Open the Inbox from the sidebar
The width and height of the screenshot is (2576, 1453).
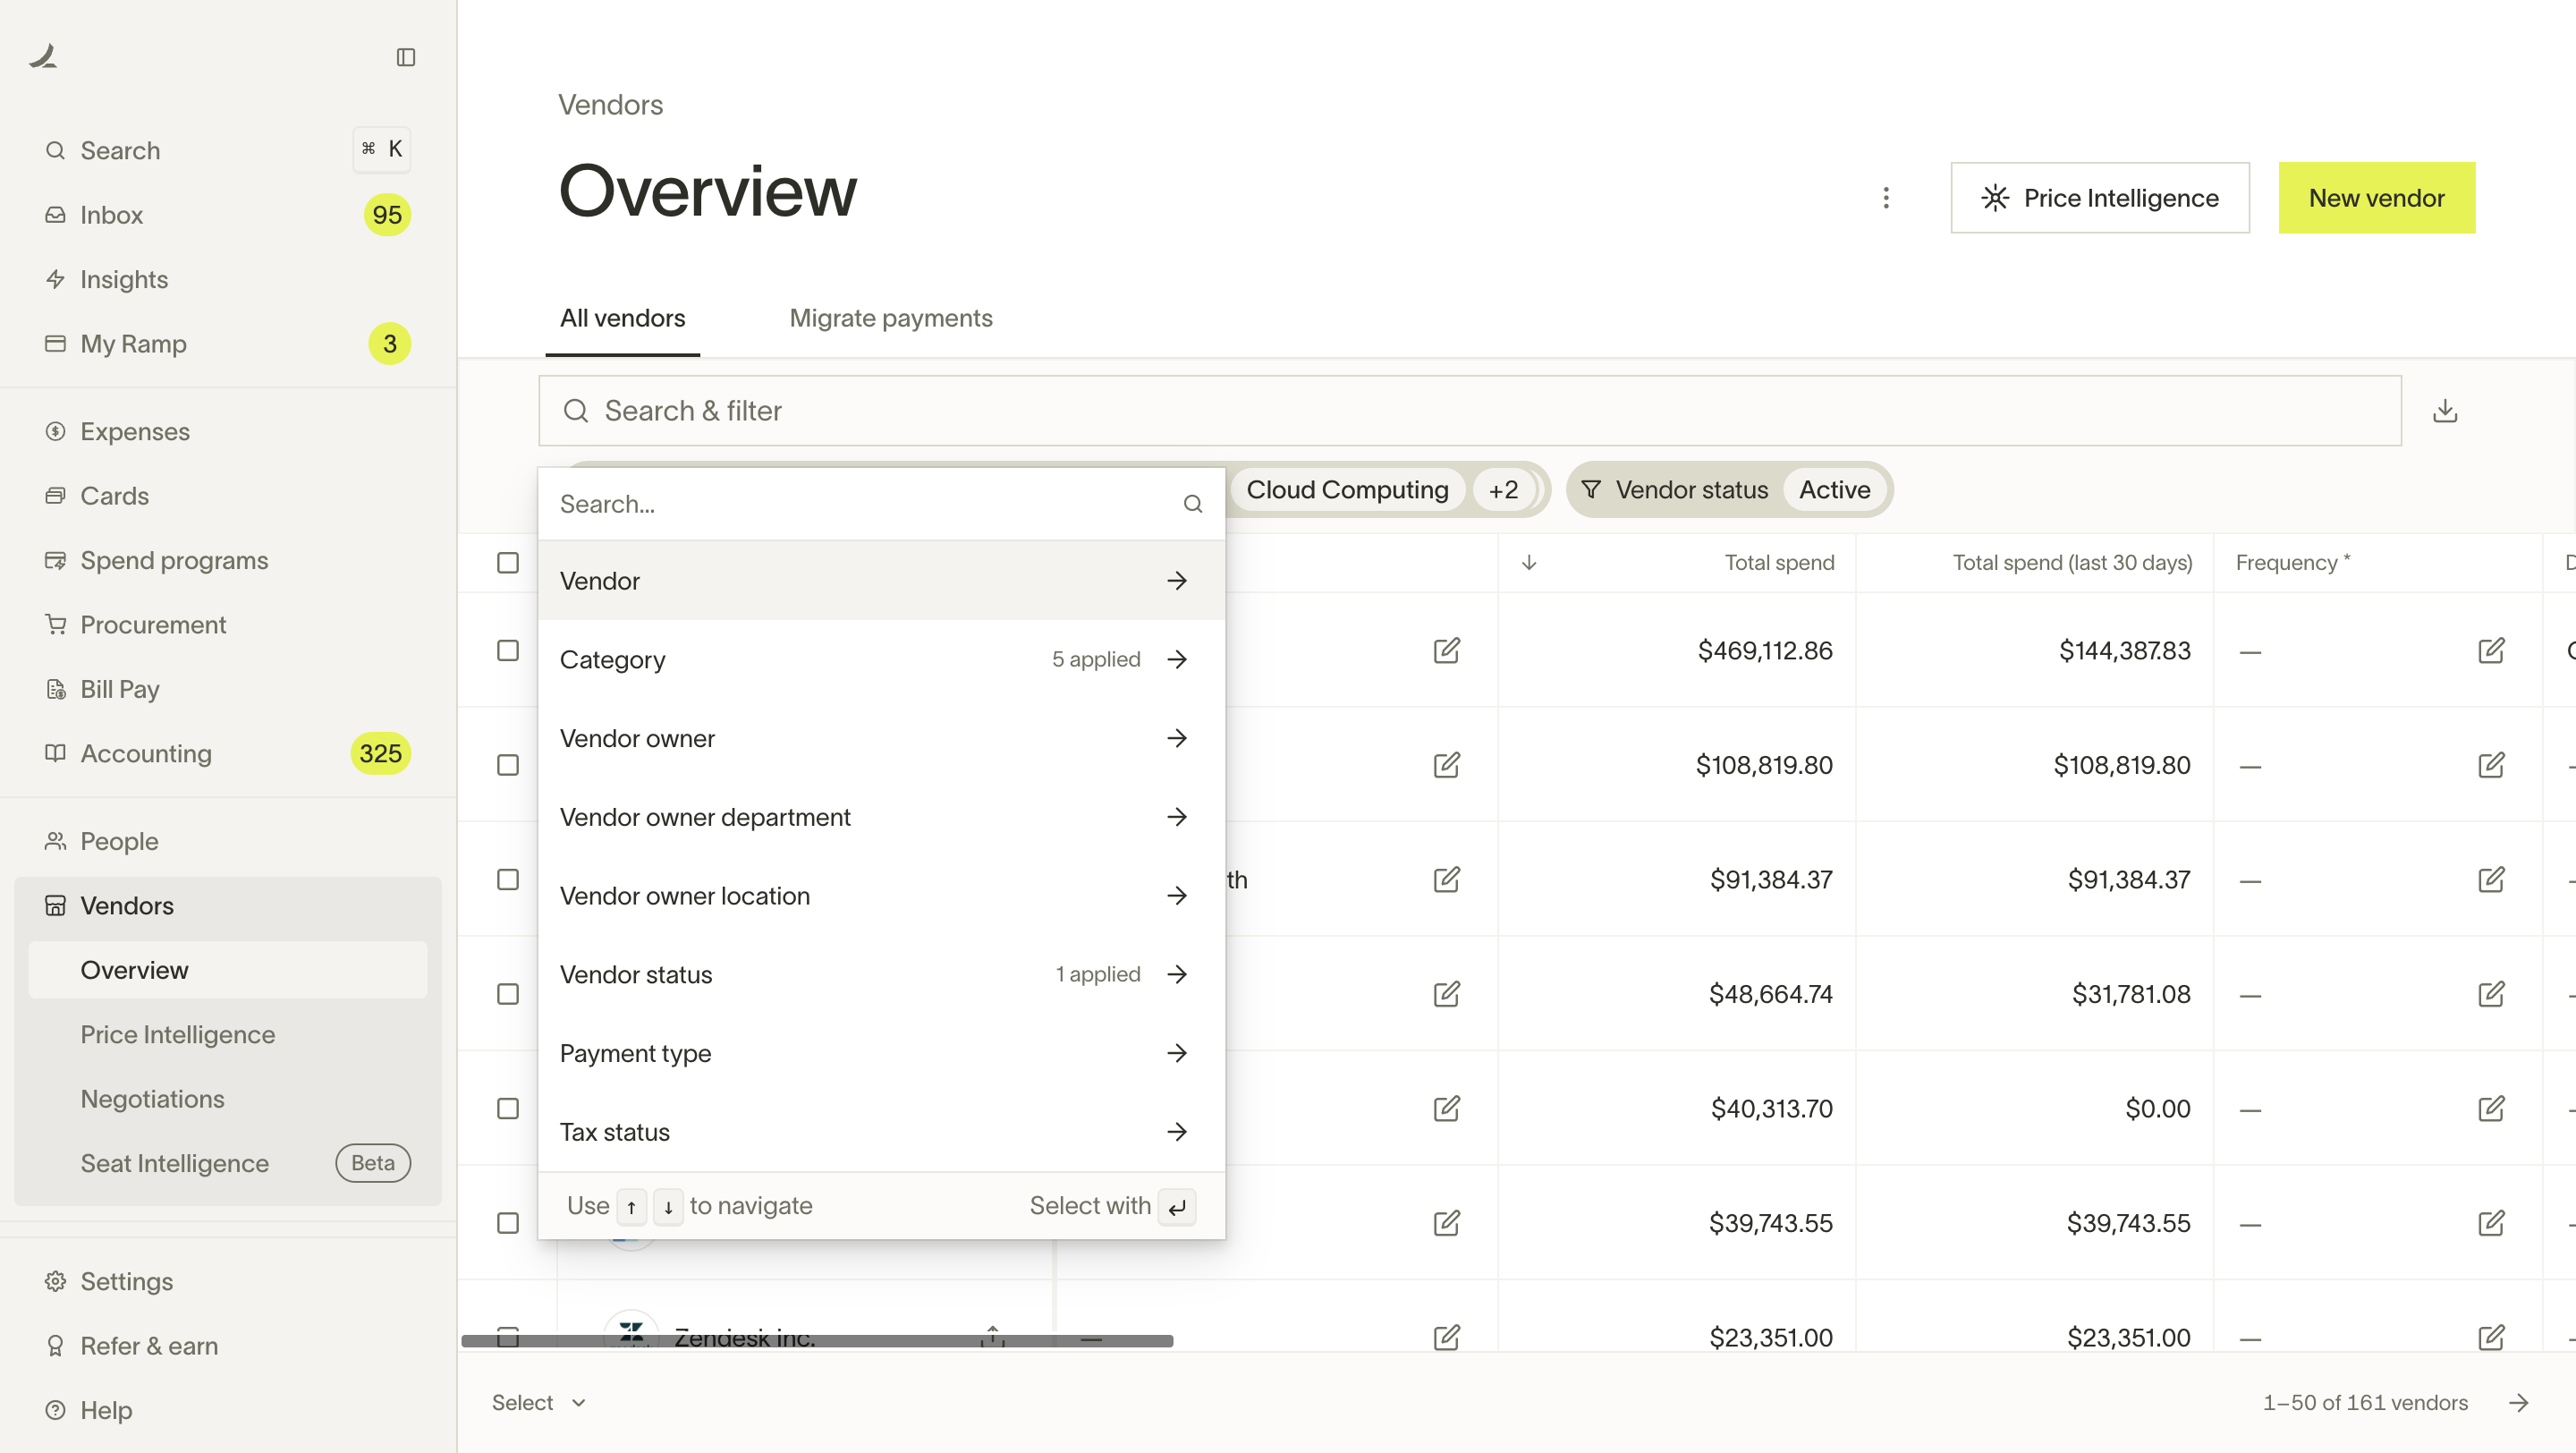pyautogui.click(x=111, y=214)
